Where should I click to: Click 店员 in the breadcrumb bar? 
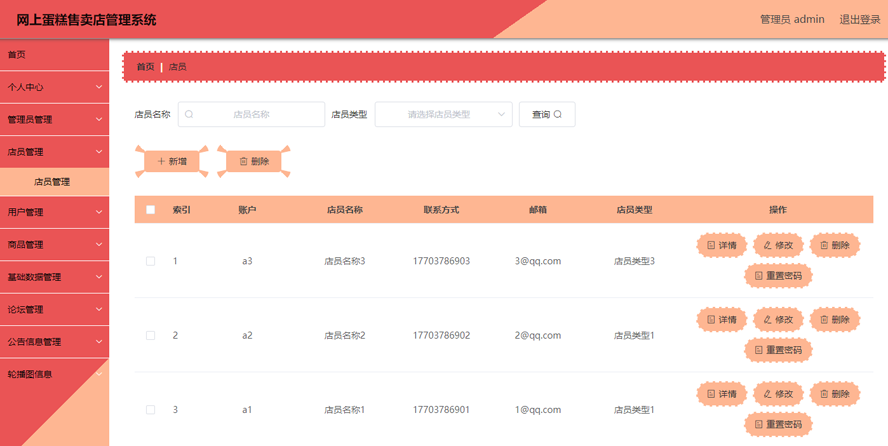pyautogui.click(x=178, y=67)
